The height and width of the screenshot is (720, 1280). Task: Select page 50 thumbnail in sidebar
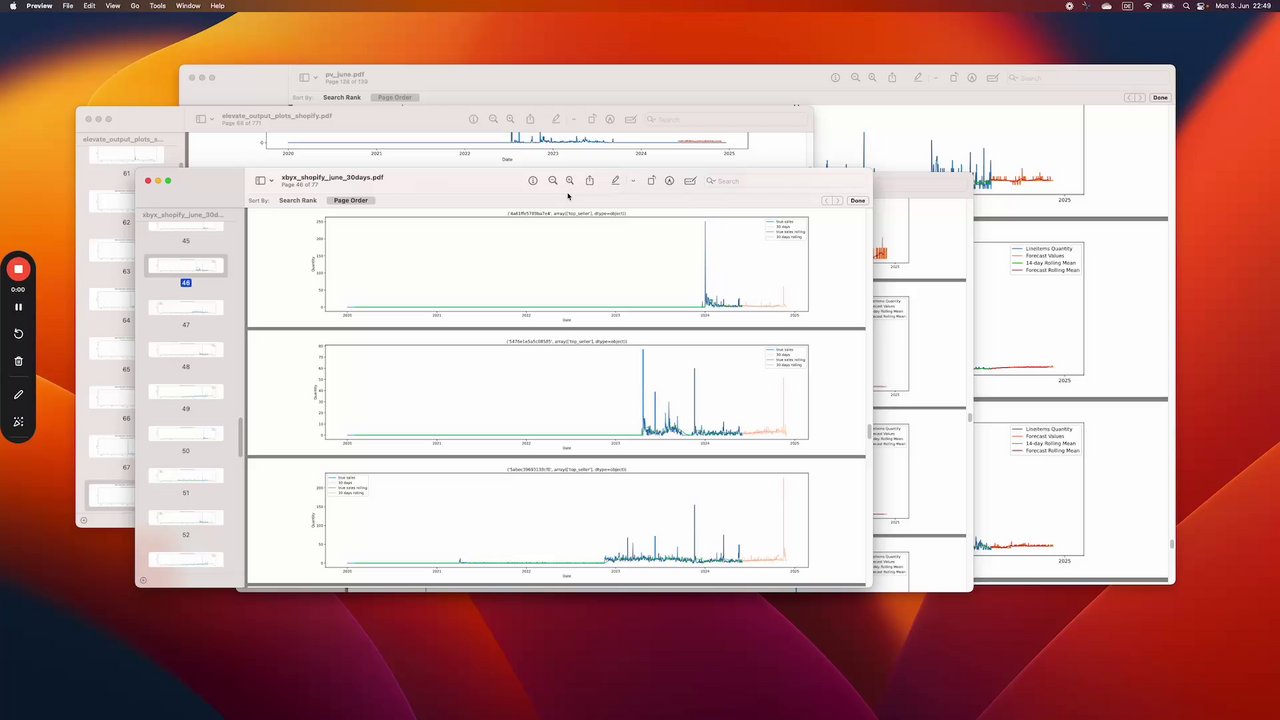186,434
